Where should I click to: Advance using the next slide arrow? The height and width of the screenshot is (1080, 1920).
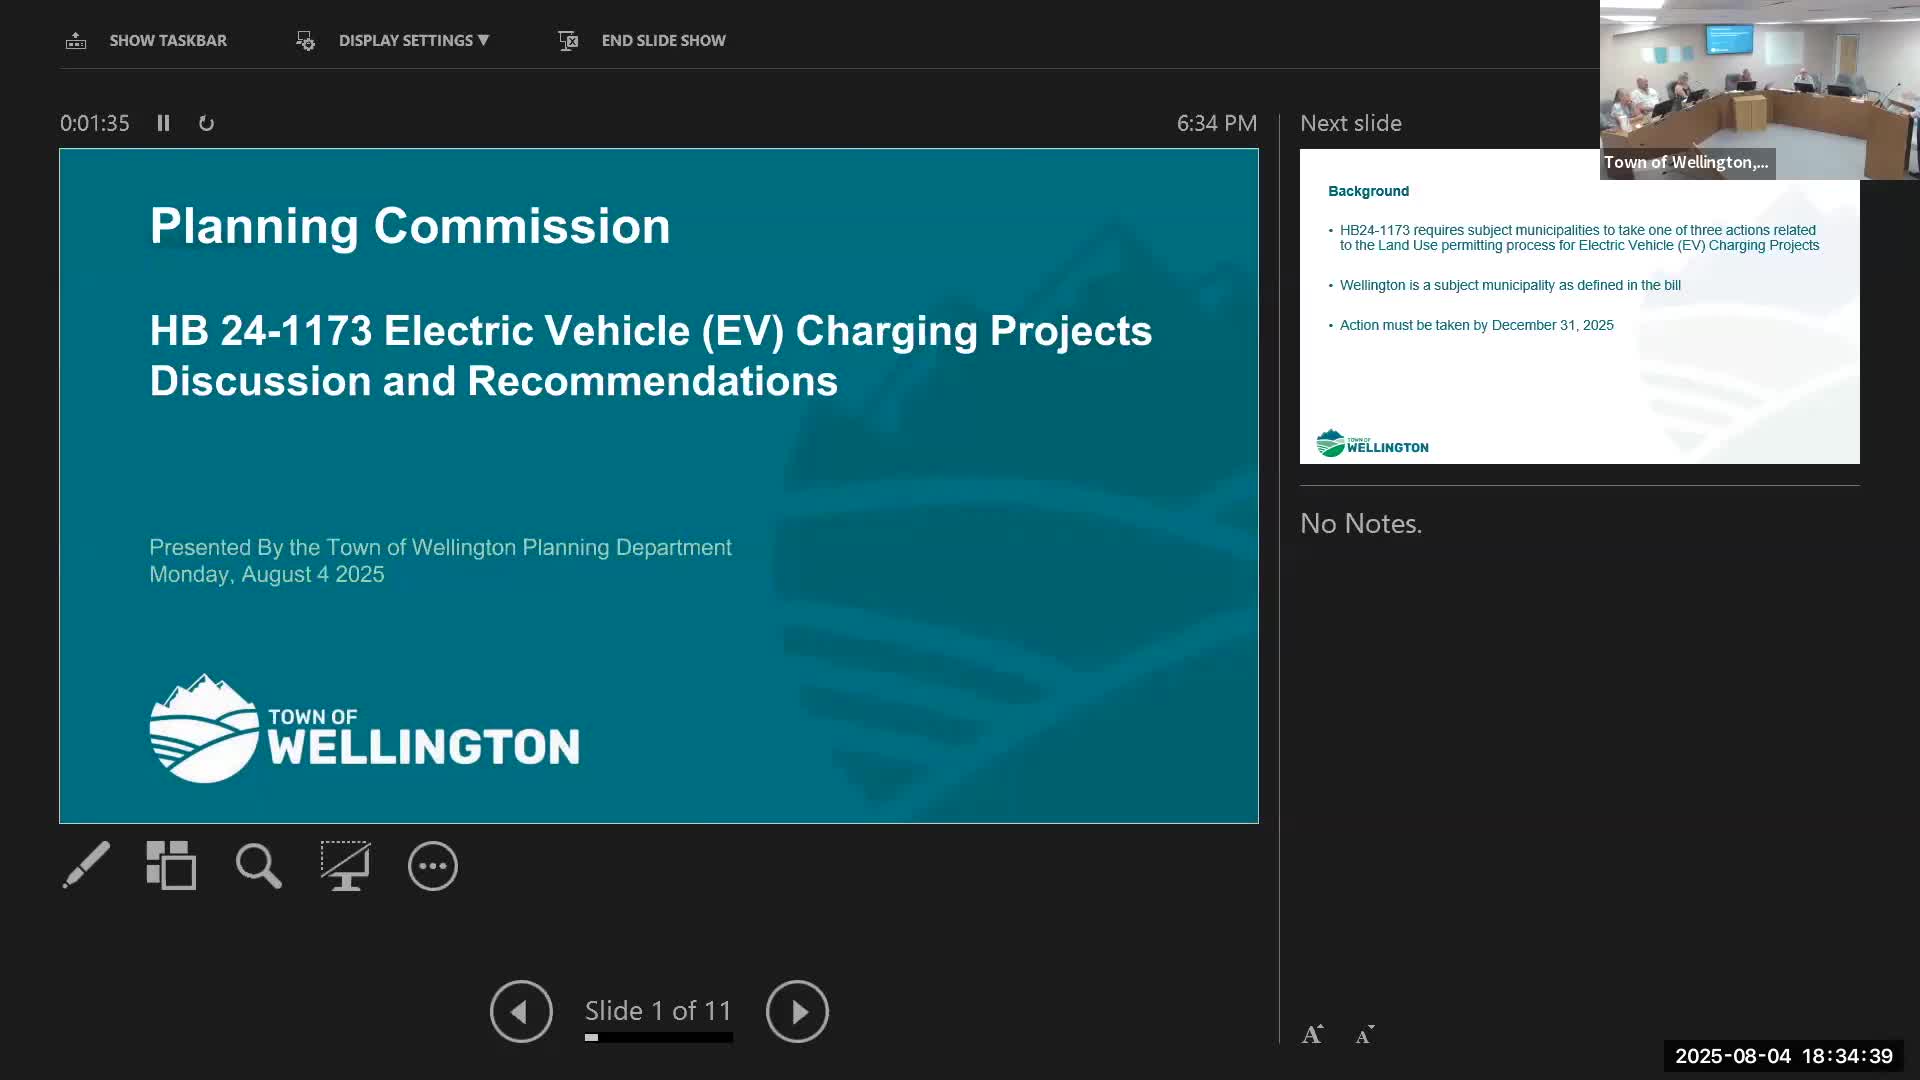(796, 1011)
